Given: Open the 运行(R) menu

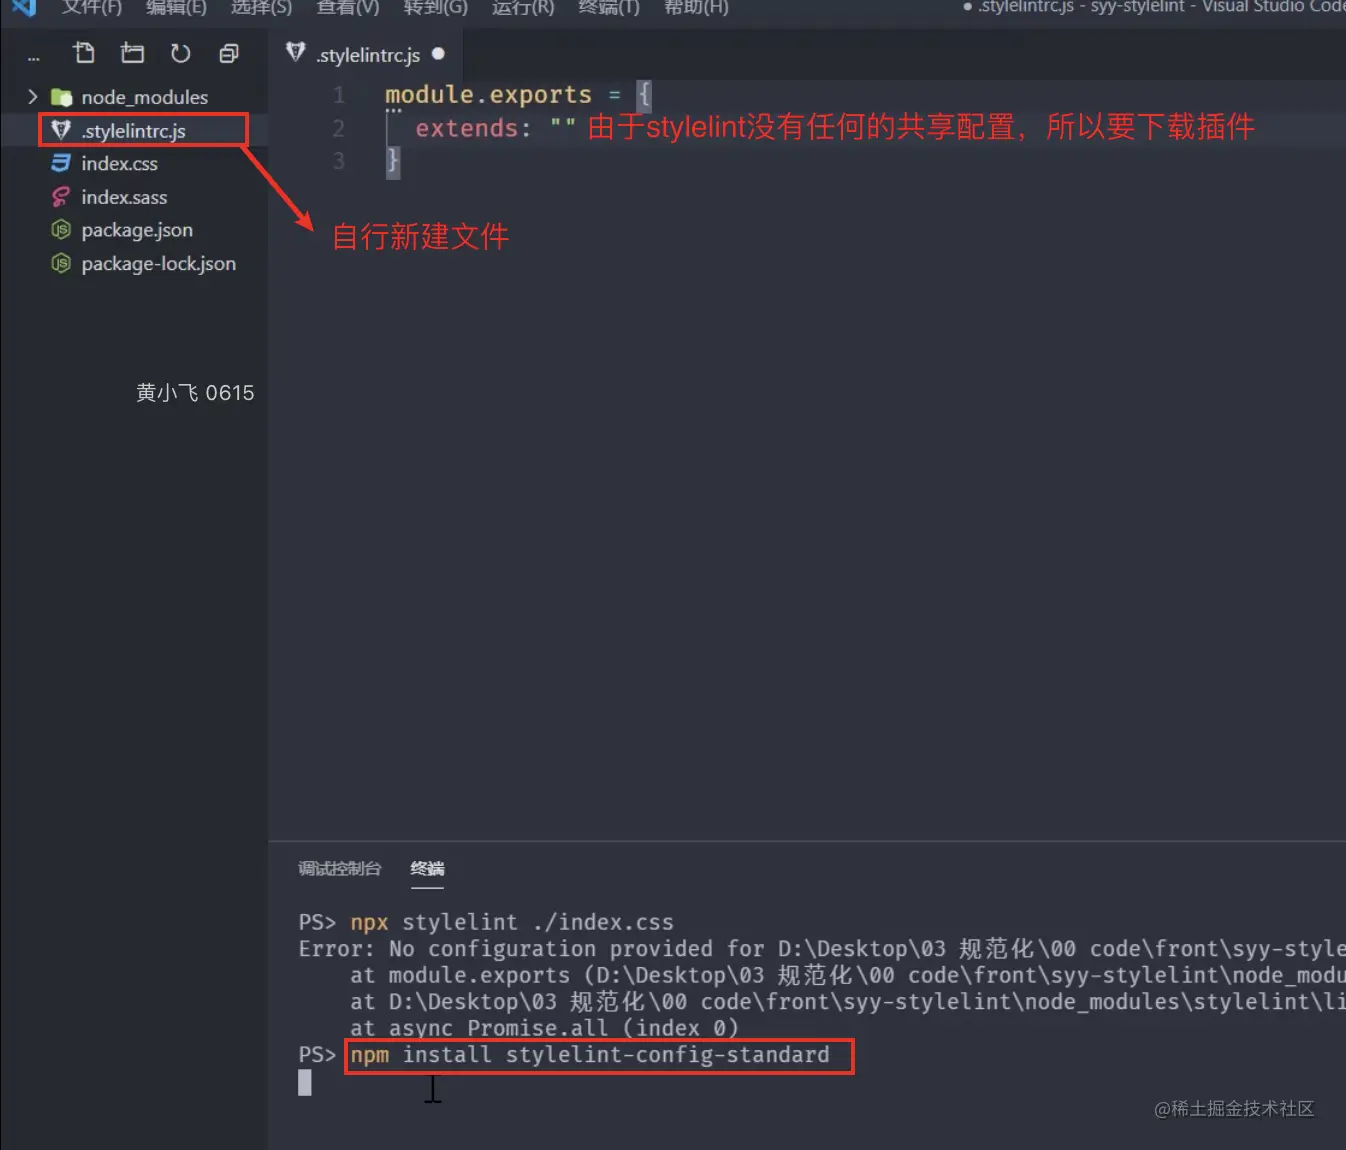Looking at the screenshot, I should click(522, 7).
